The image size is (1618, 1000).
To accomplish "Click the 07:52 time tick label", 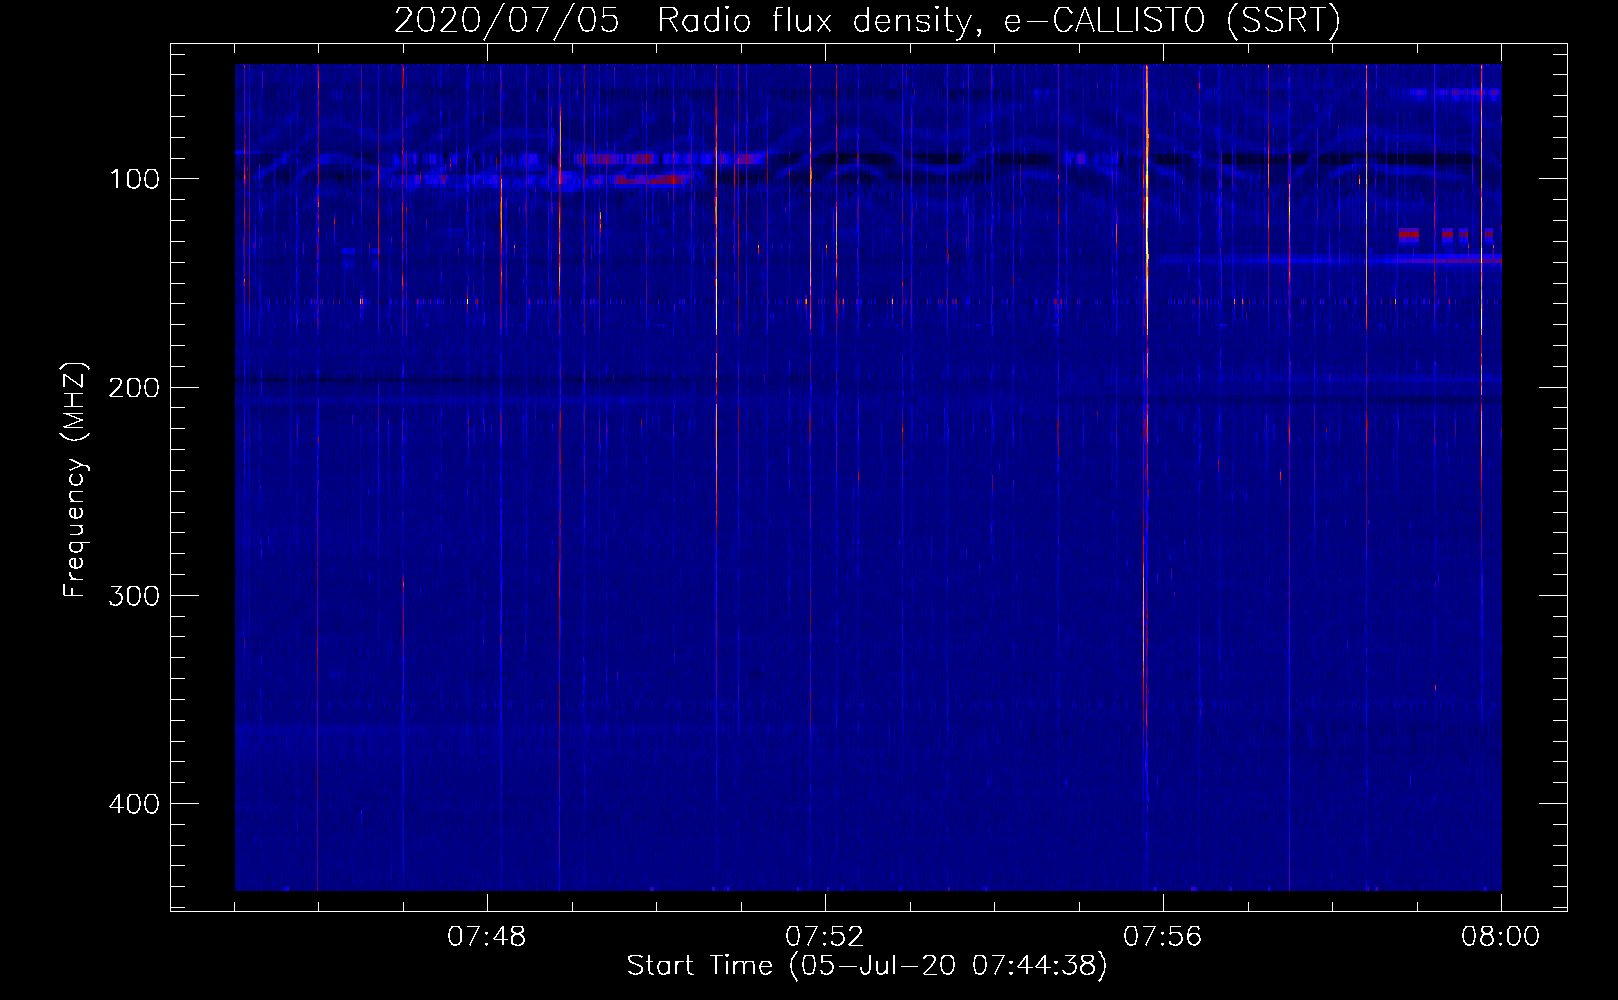I will (825, 937).
